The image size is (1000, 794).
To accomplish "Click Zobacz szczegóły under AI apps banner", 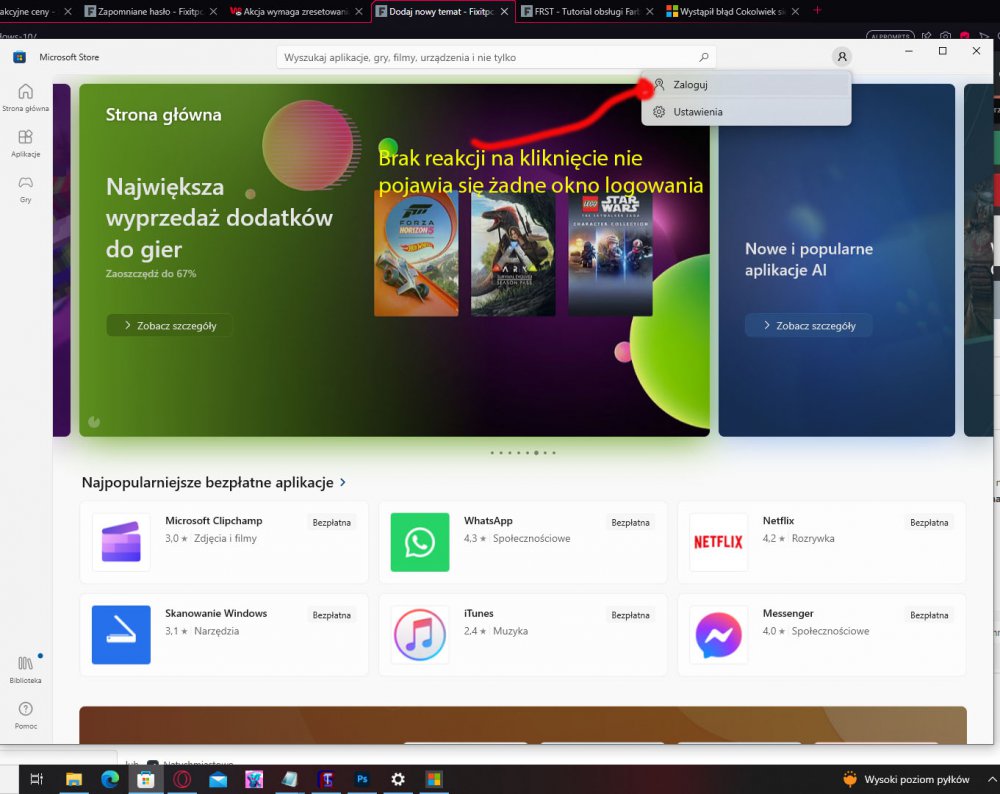I will (x=808, y=325).
